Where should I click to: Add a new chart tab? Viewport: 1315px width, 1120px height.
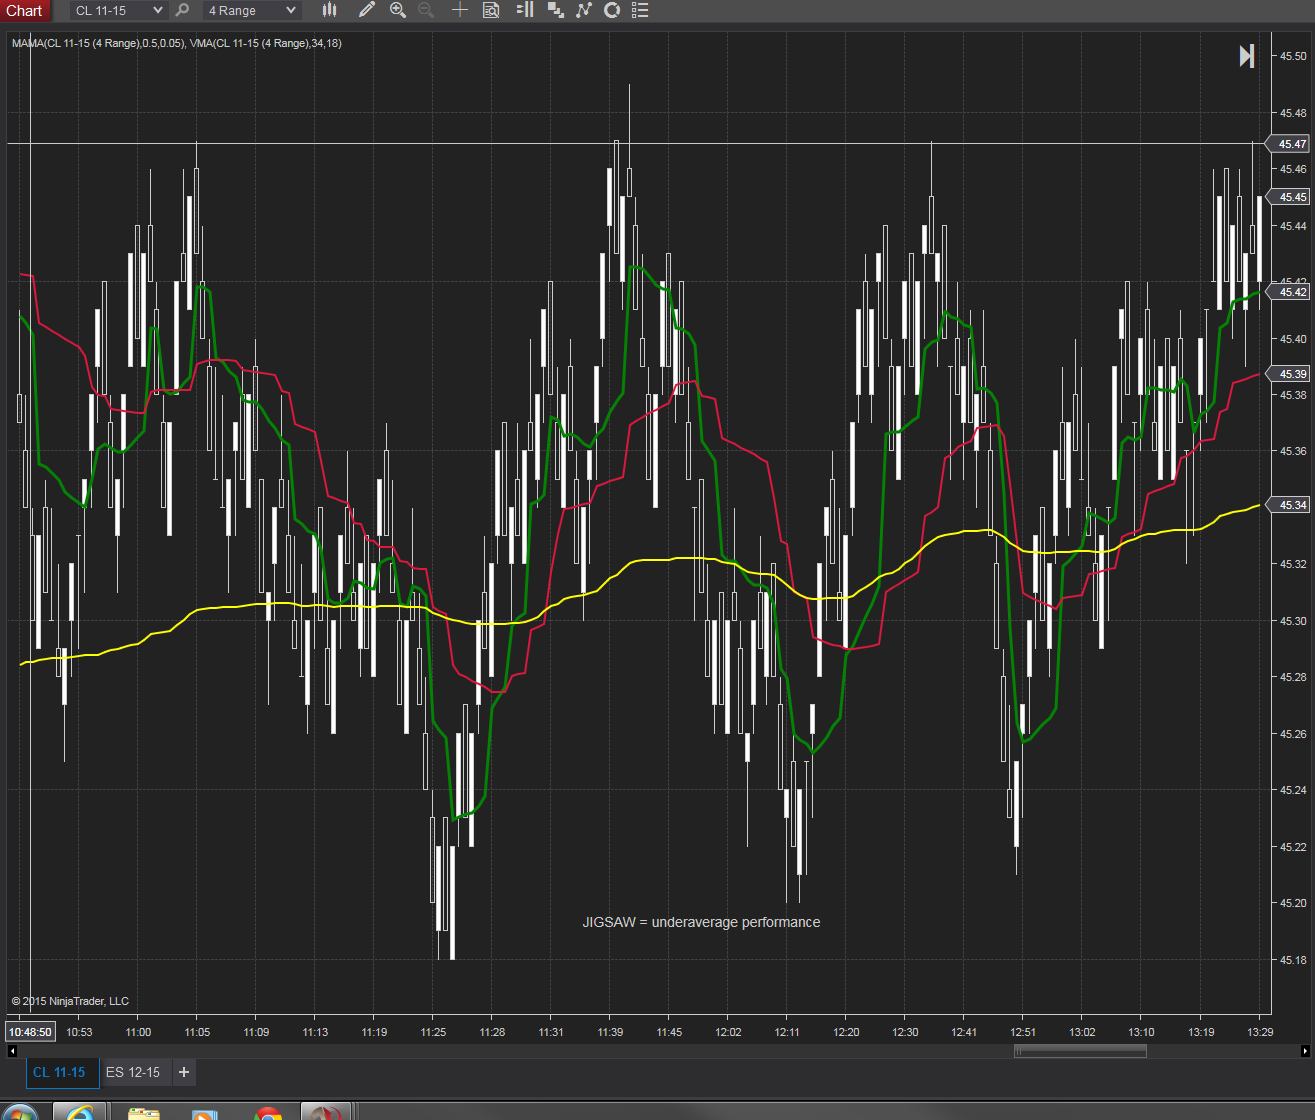pos(184,1072)
